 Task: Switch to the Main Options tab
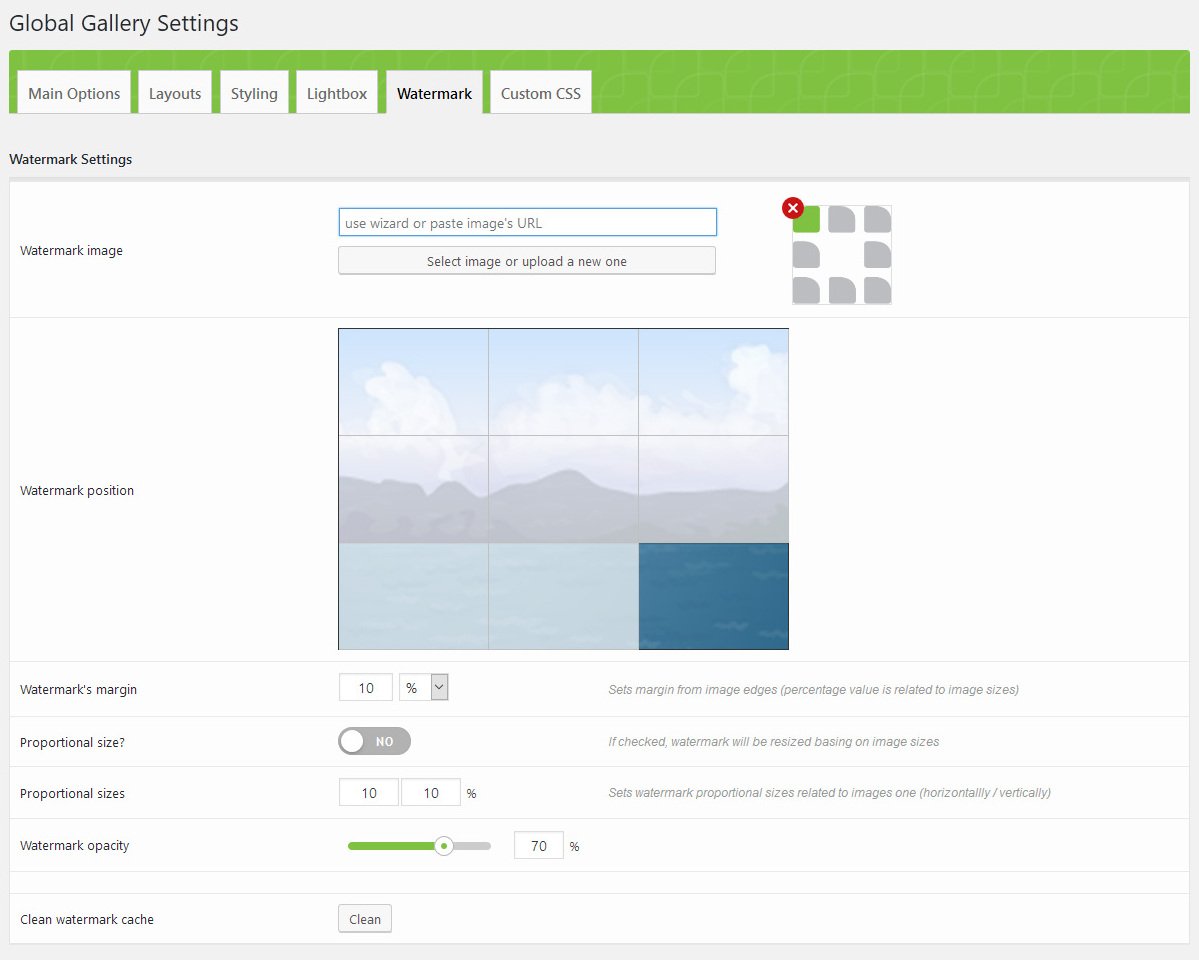[x=74, y=93]
